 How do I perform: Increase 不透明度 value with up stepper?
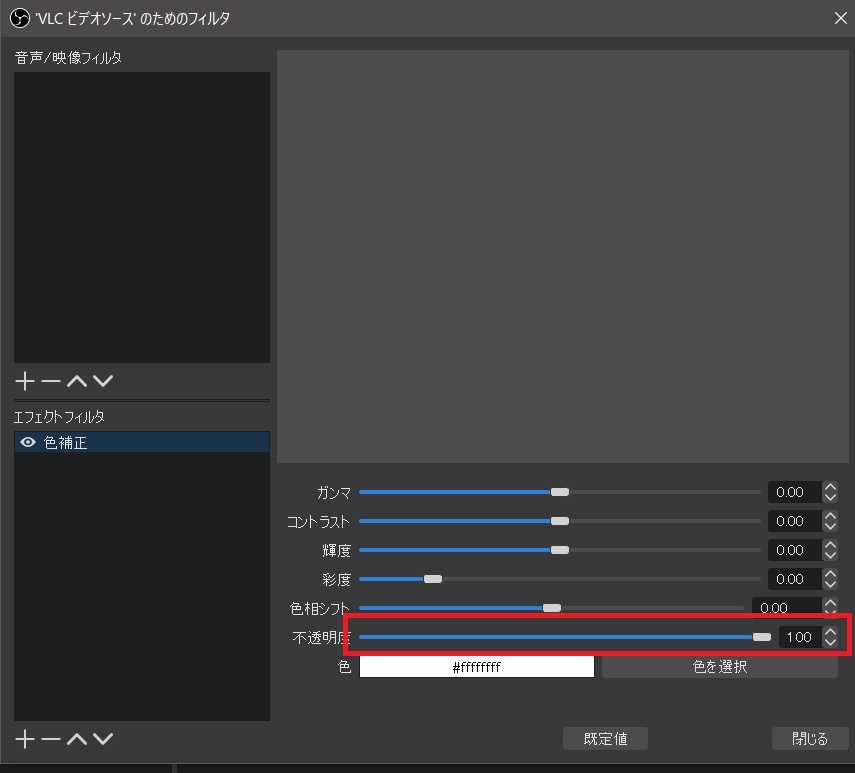[x=830, y=632]
